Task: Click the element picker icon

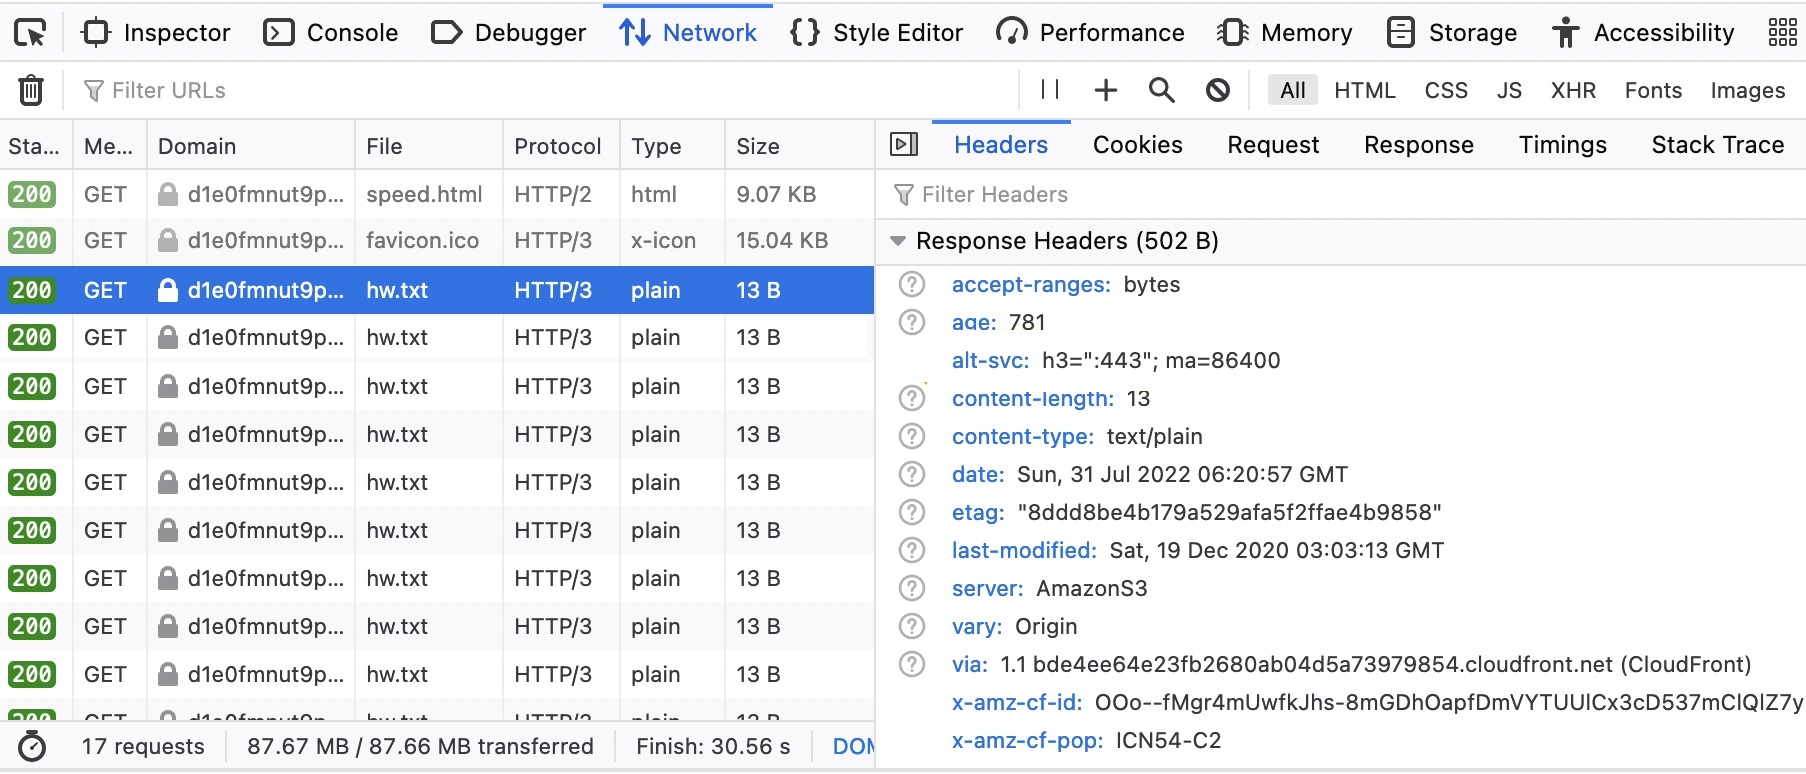Action: tap(30, 33)
